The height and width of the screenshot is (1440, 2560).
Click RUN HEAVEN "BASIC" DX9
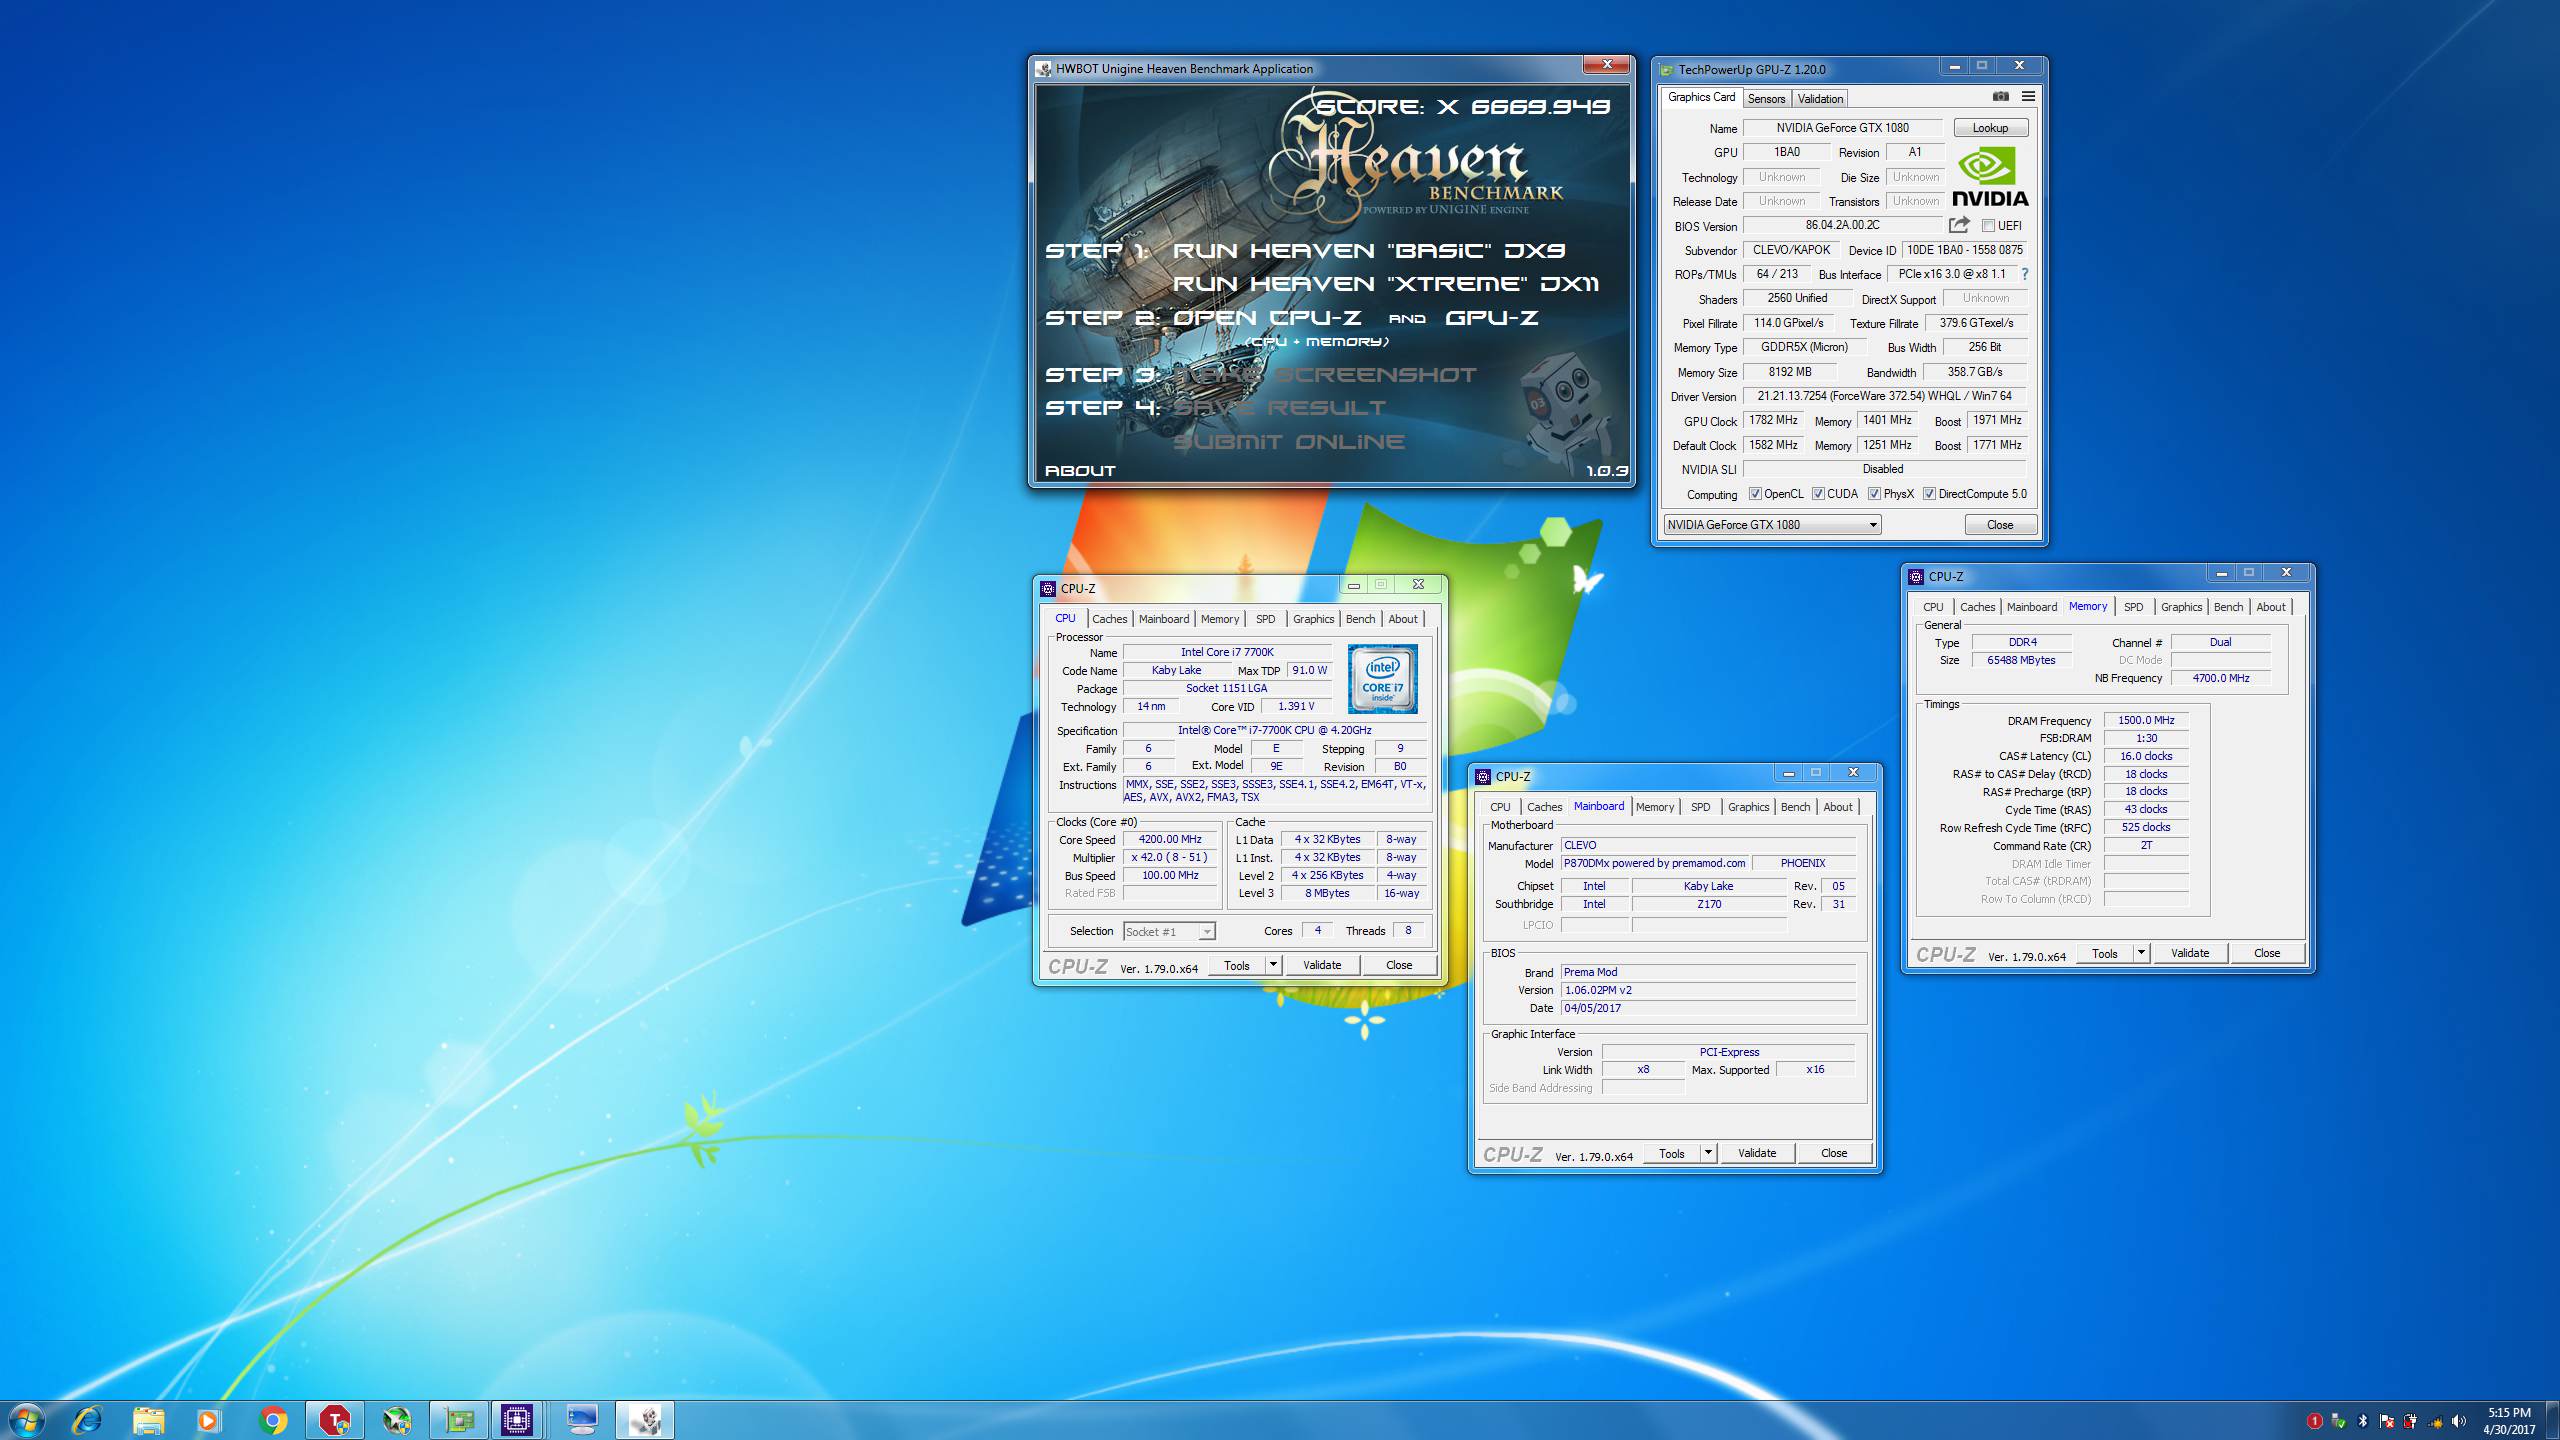(x=1369, y=251)
